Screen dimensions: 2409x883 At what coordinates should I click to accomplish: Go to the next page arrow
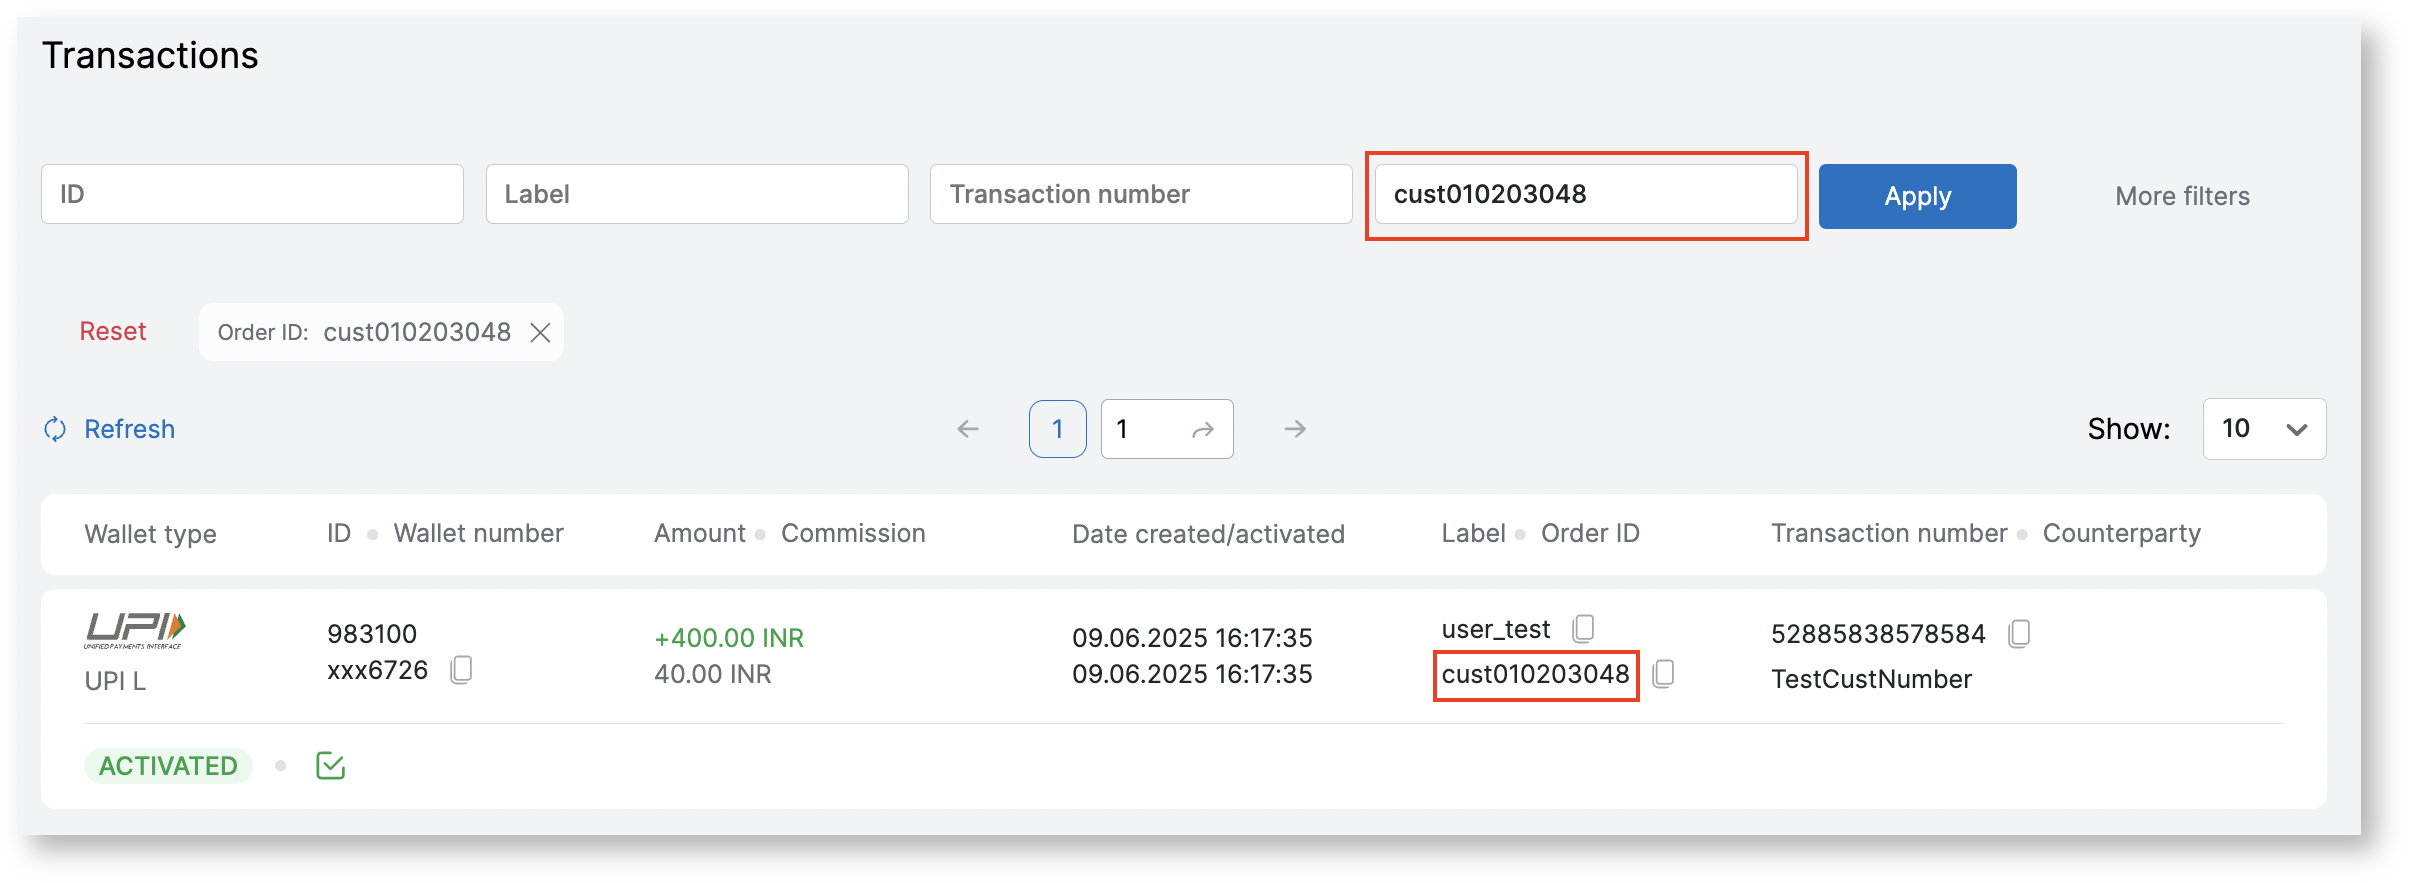click(x=1295, y=429)
